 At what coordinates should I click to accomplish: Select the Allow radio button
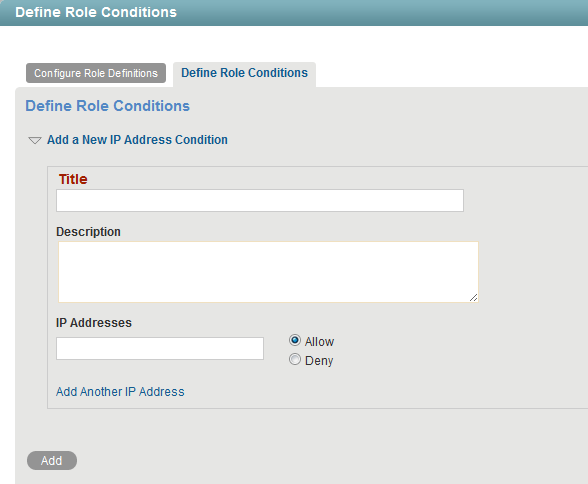click(295, 340)
